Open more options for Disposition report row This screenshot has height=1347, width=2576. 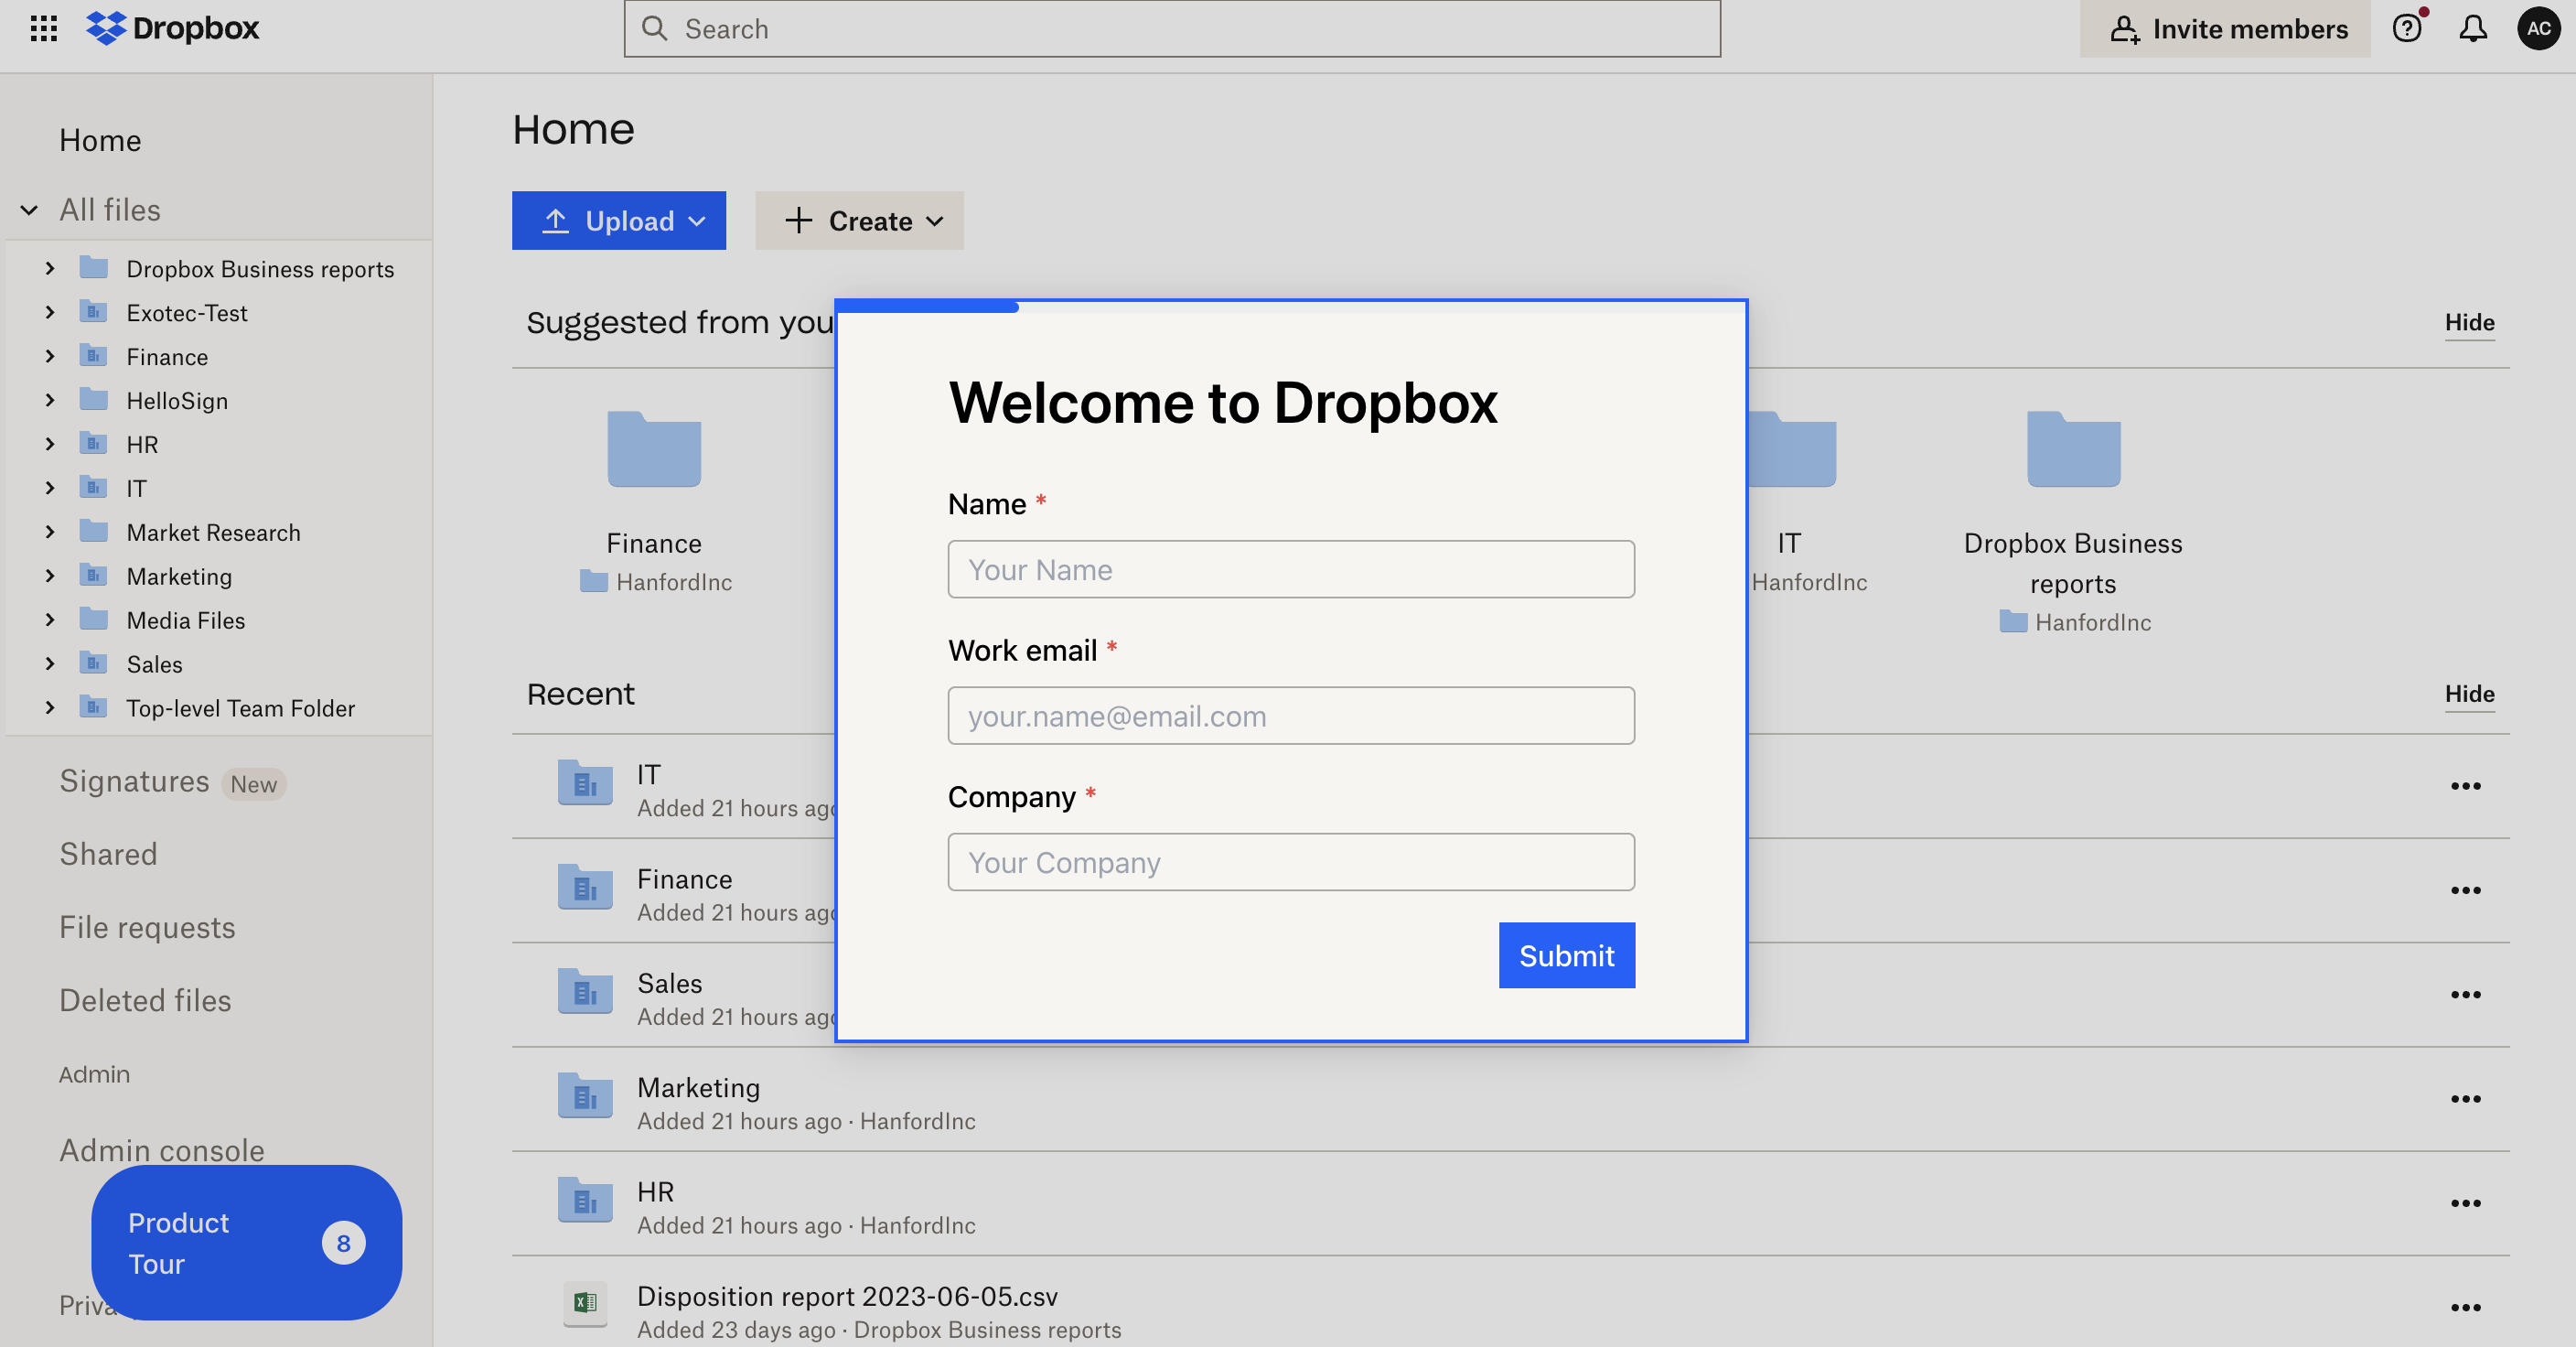tap(2465, 1308)
